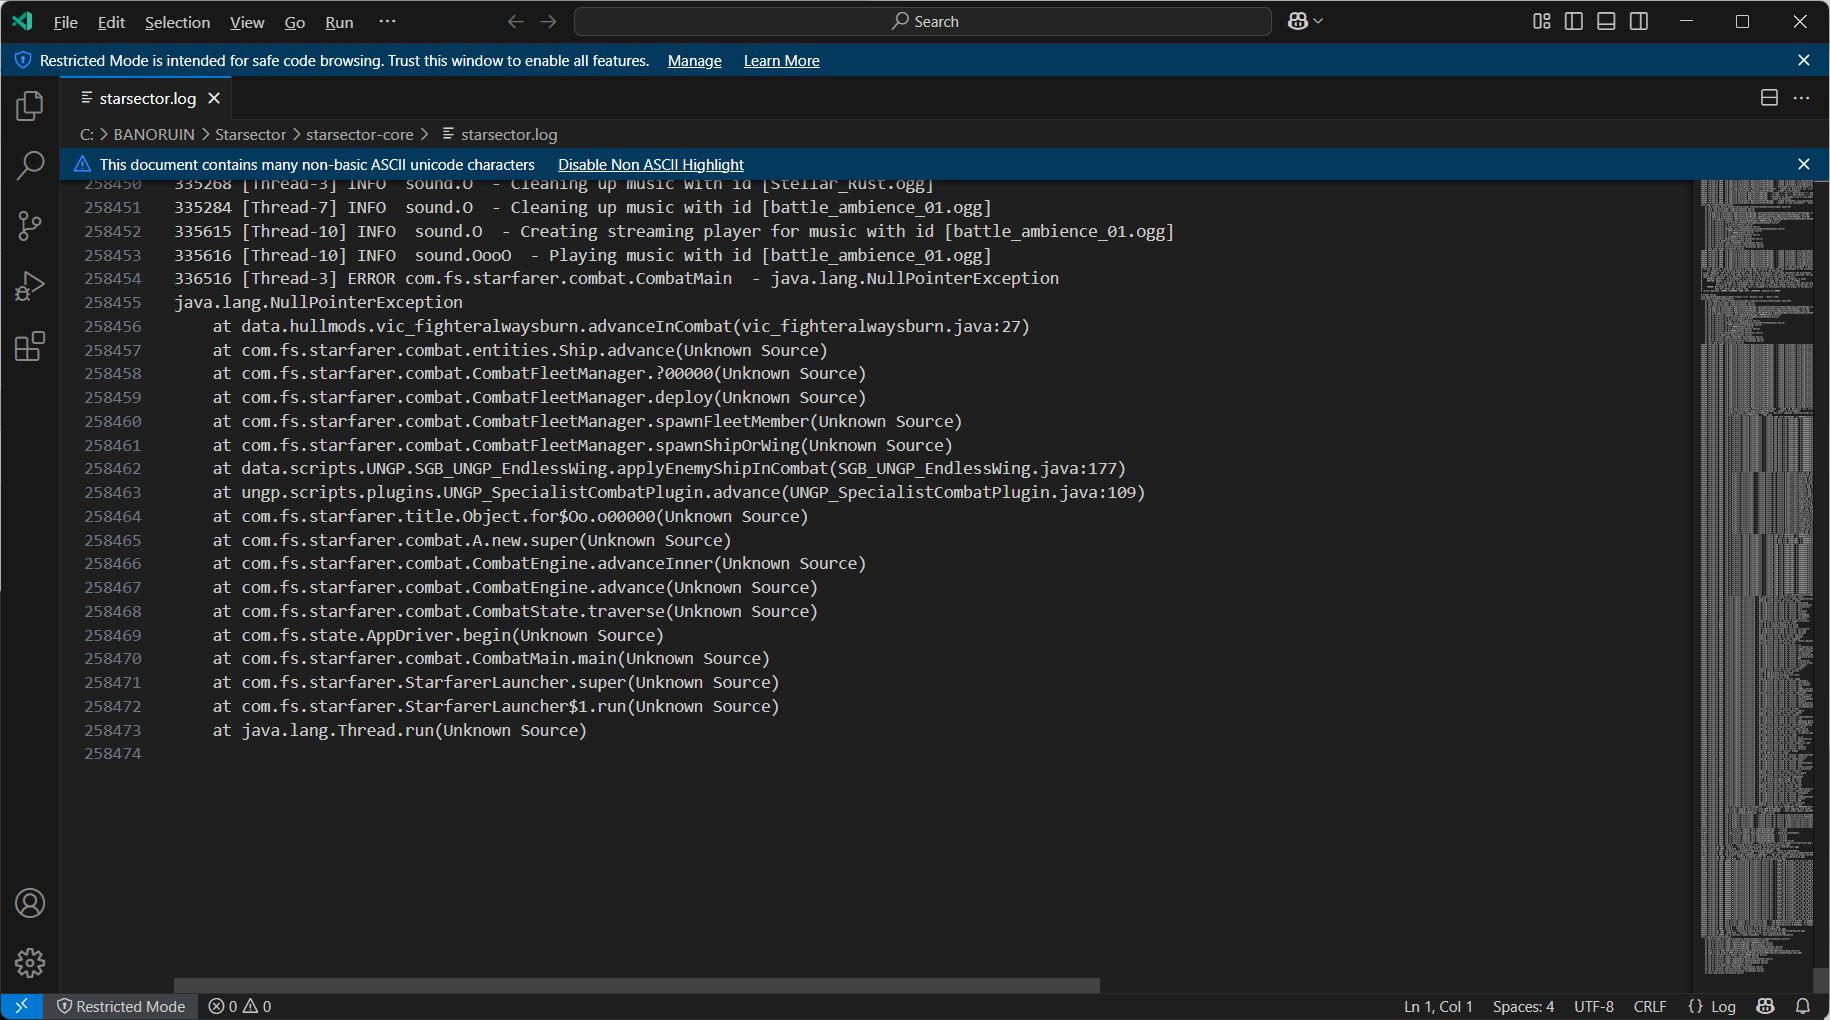Viewport: 1830px width, 1020px height.
Task: Click the notifications bell in status bar
Action: (1803, 1006)
